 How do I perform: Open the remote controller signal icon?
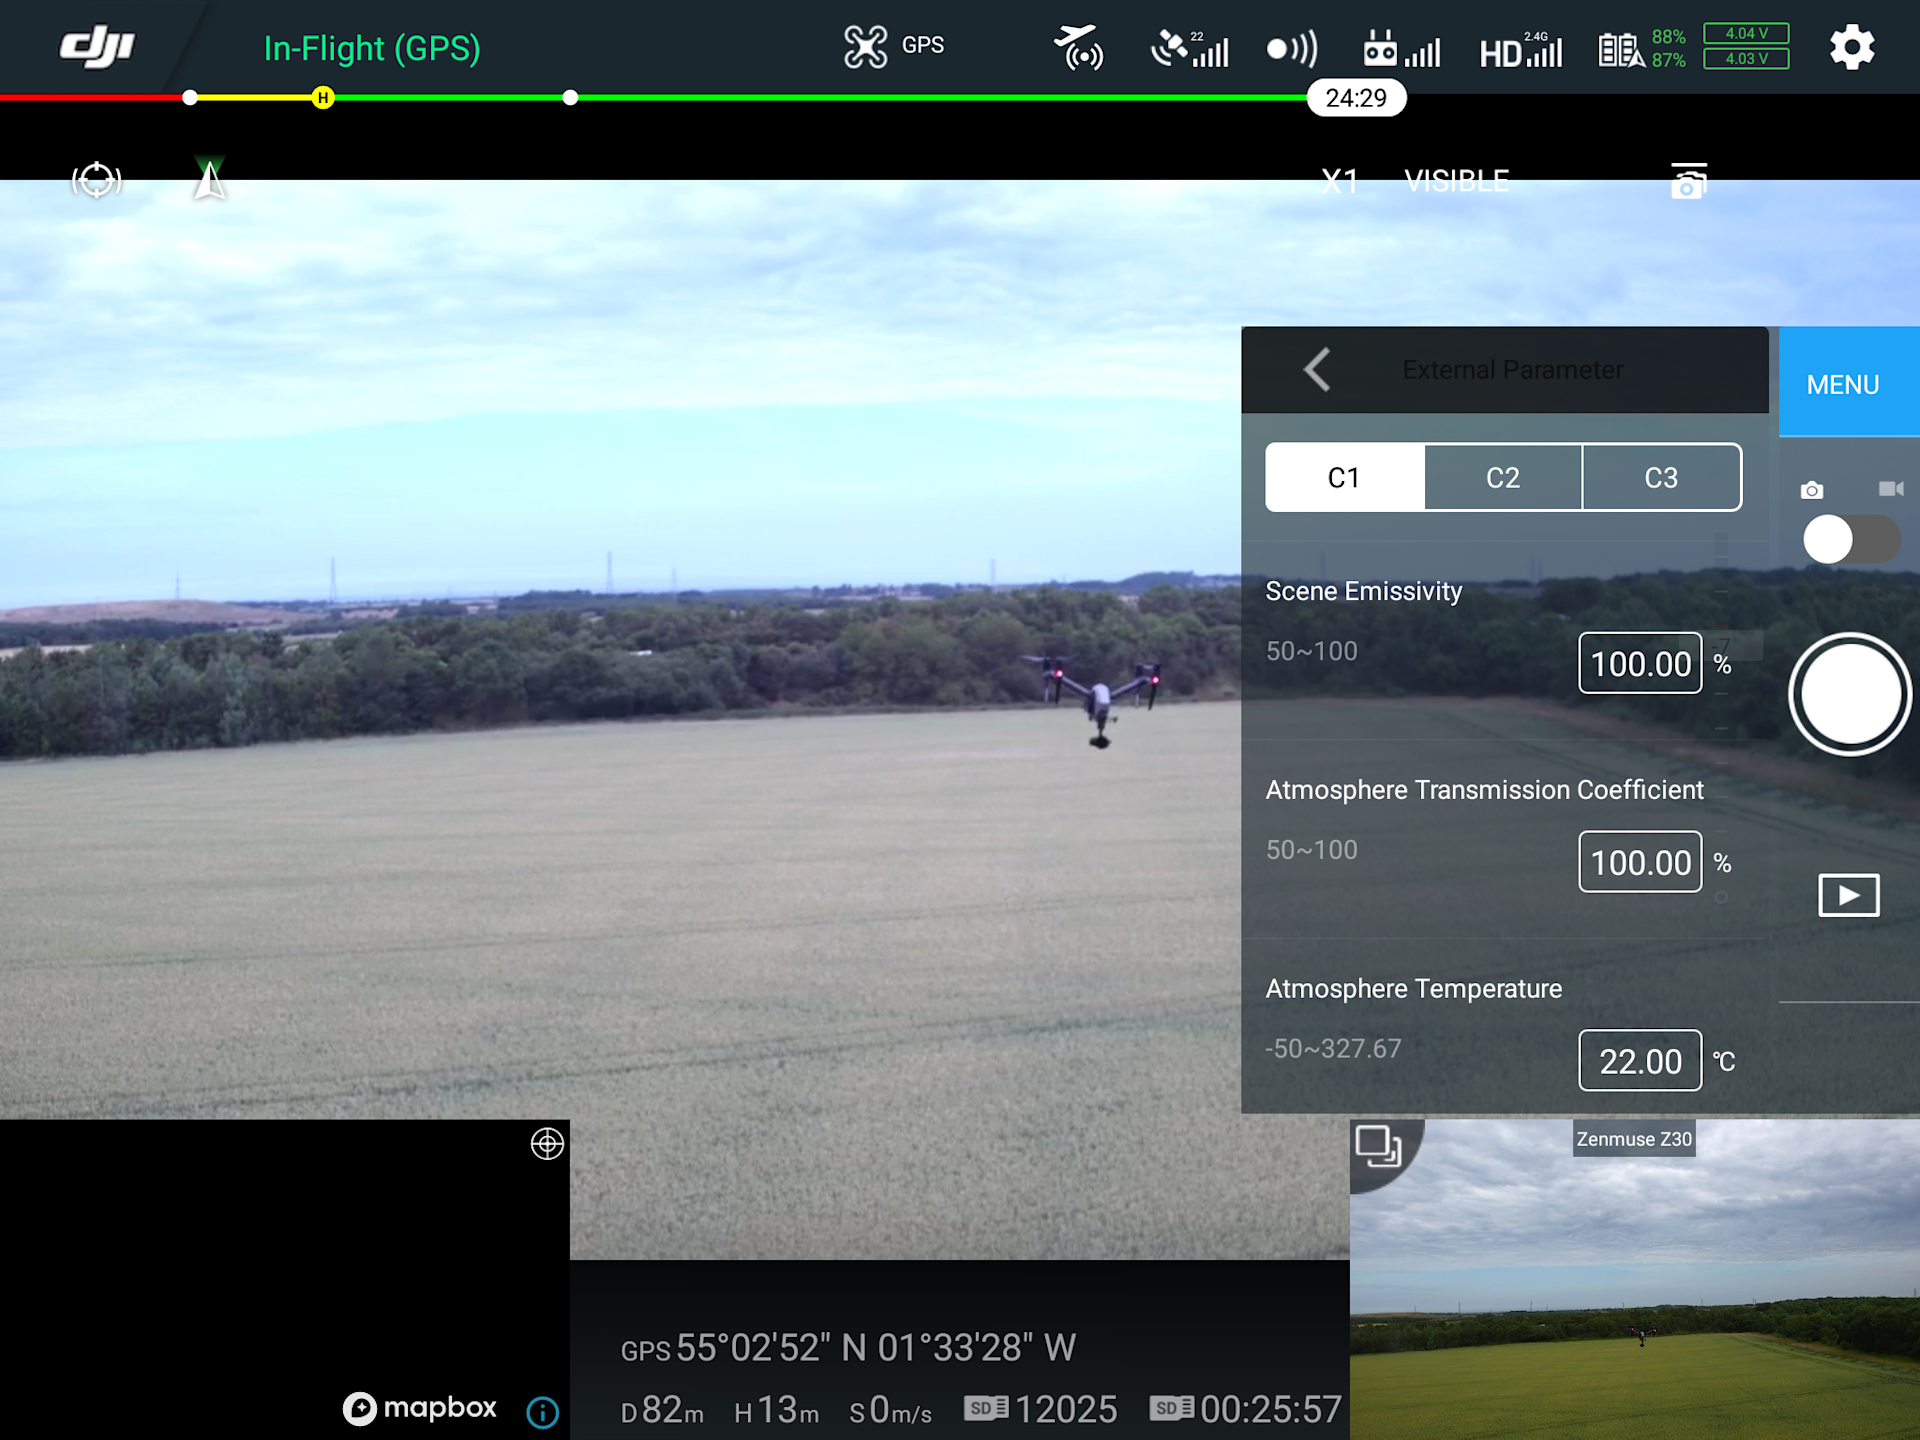1401,49
